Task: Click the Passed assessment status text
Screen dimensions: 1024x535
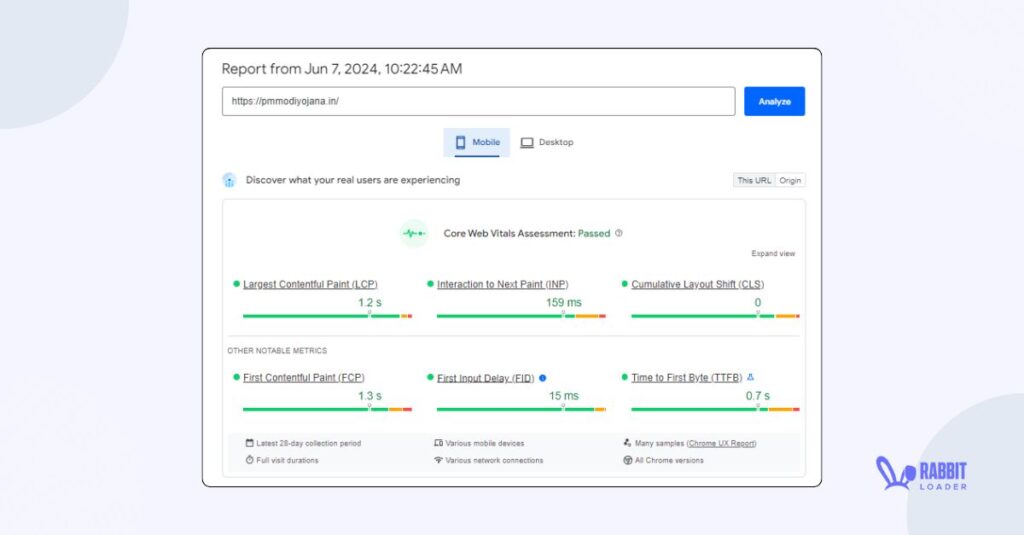Action: (x=594, y=233)
